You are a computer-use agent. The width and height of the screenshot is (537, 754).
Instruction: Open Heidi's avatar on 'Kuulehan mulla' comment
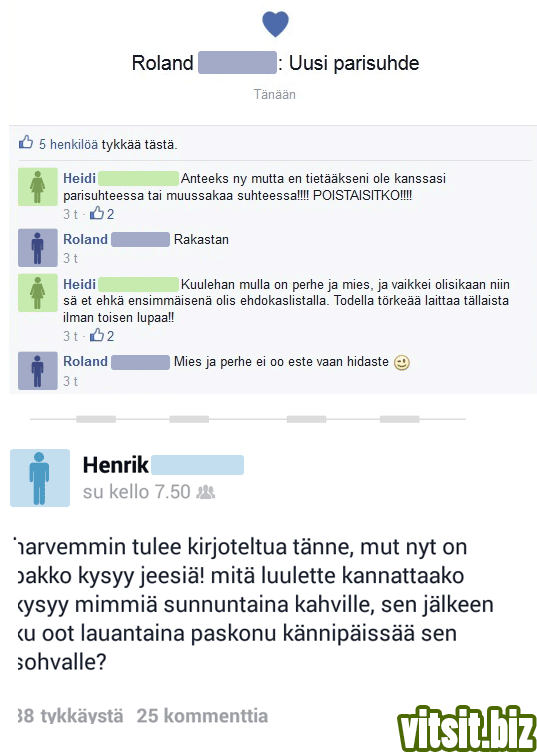pos(37,293)
